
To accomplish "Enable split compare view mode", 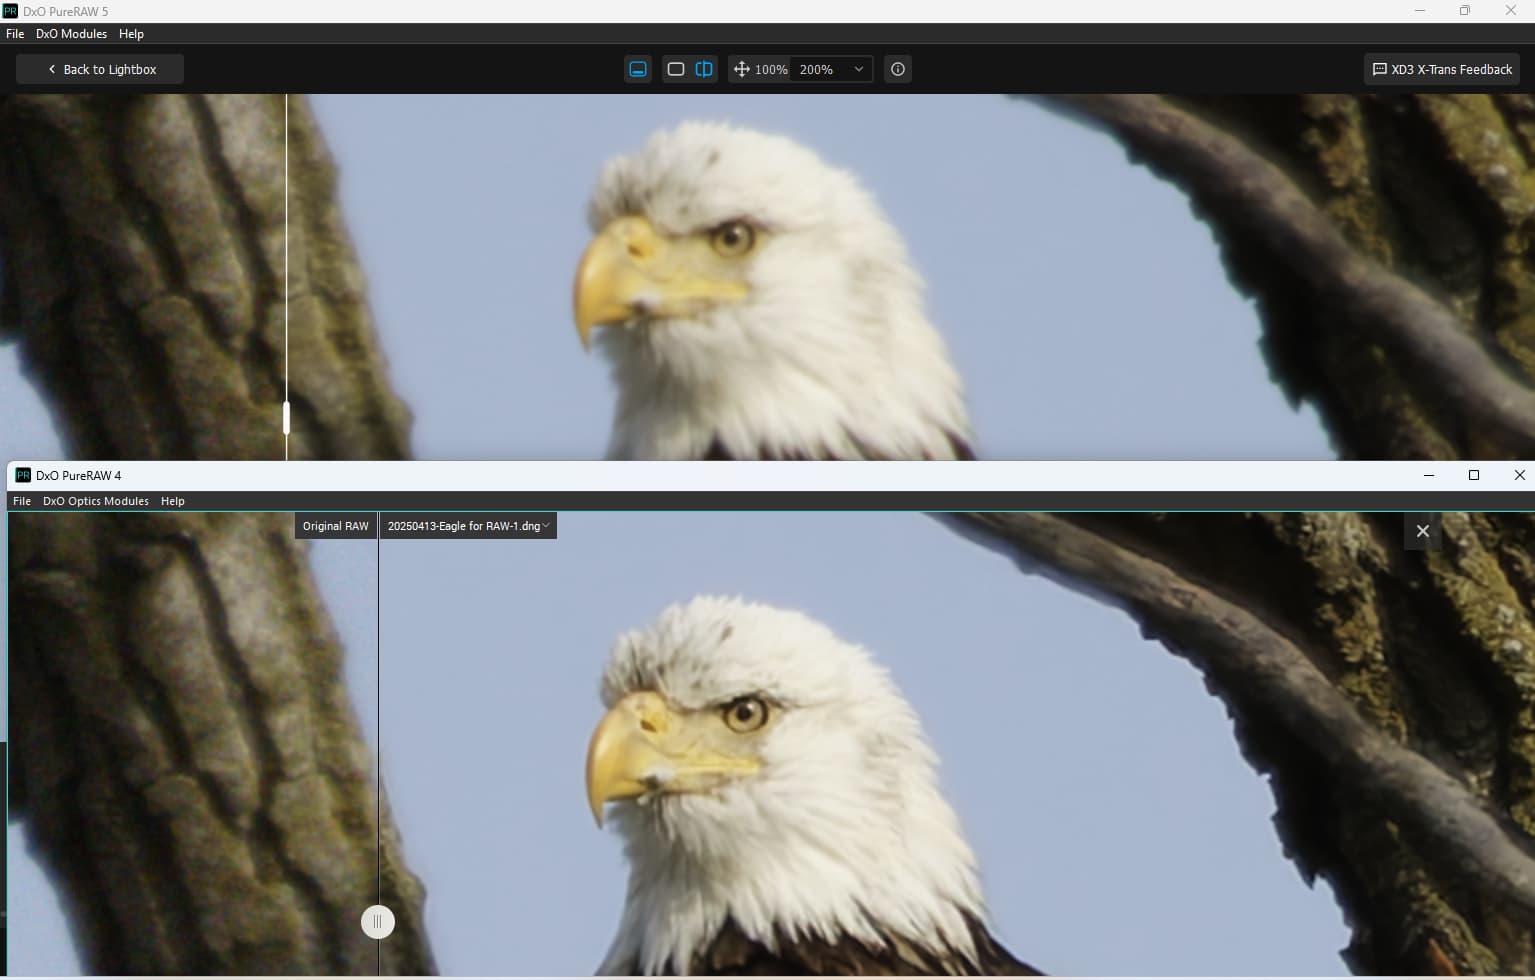I will 704,69.
